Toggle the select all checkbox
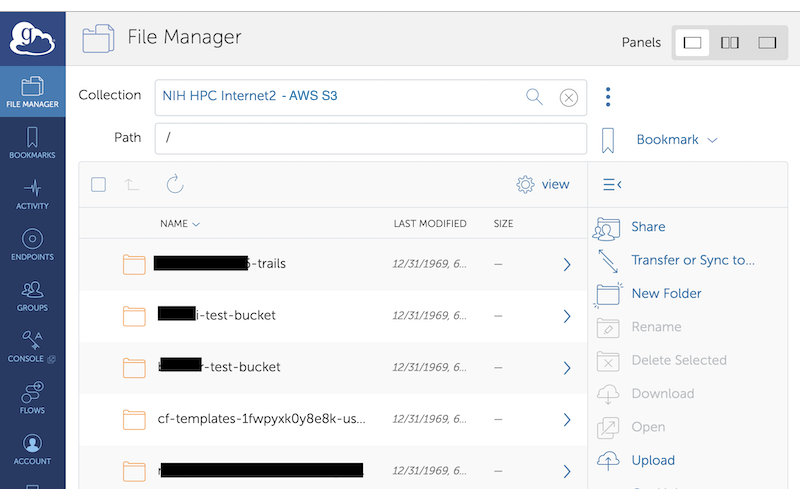 [x=98, y=184]
